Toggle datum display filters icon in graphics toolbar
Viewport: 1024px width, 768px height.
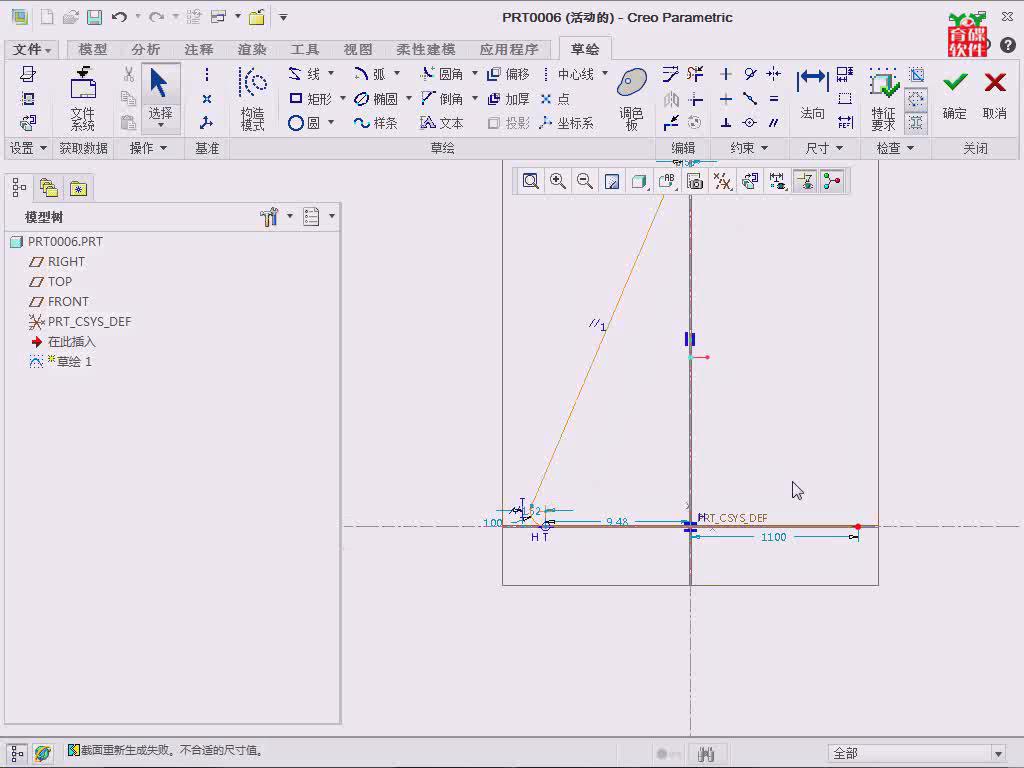[722, 181]
